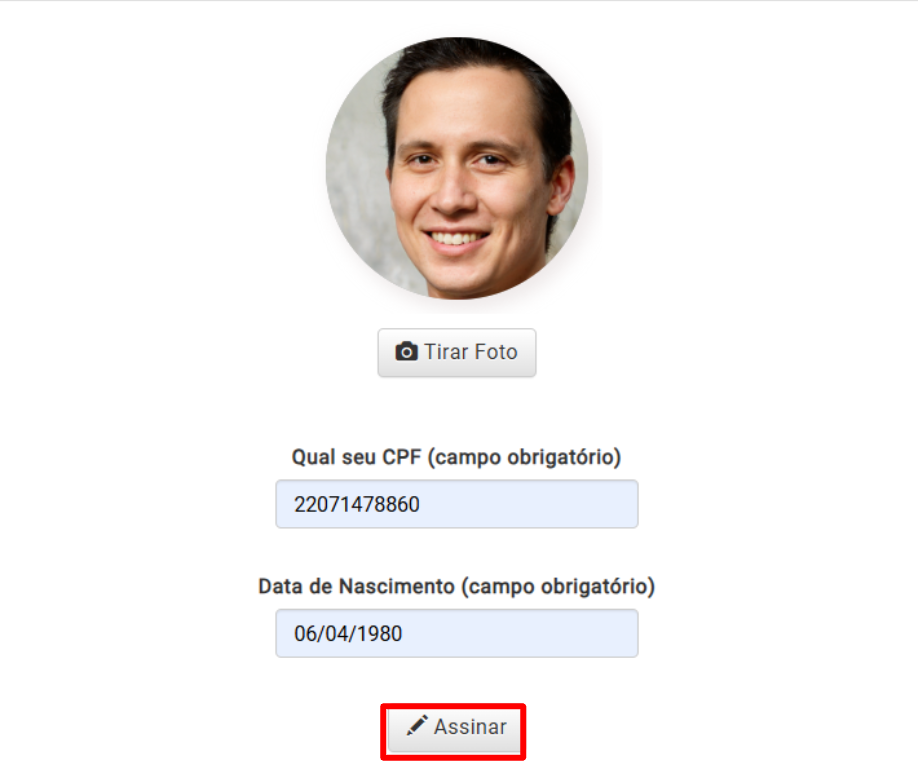
Task: Click the empty area of the birth date field
Action: [521, 633]
